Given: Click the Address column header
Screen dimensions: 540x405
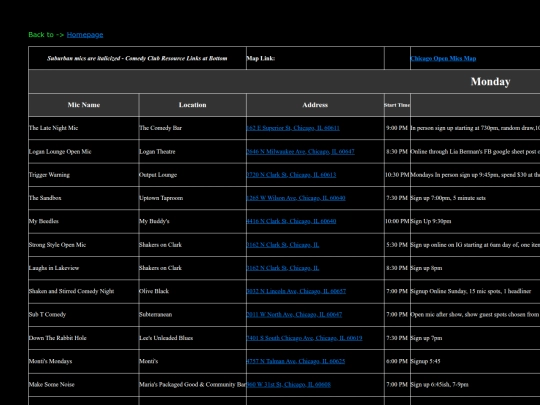Looking at the screenshot, I should [x=315, y=105].
